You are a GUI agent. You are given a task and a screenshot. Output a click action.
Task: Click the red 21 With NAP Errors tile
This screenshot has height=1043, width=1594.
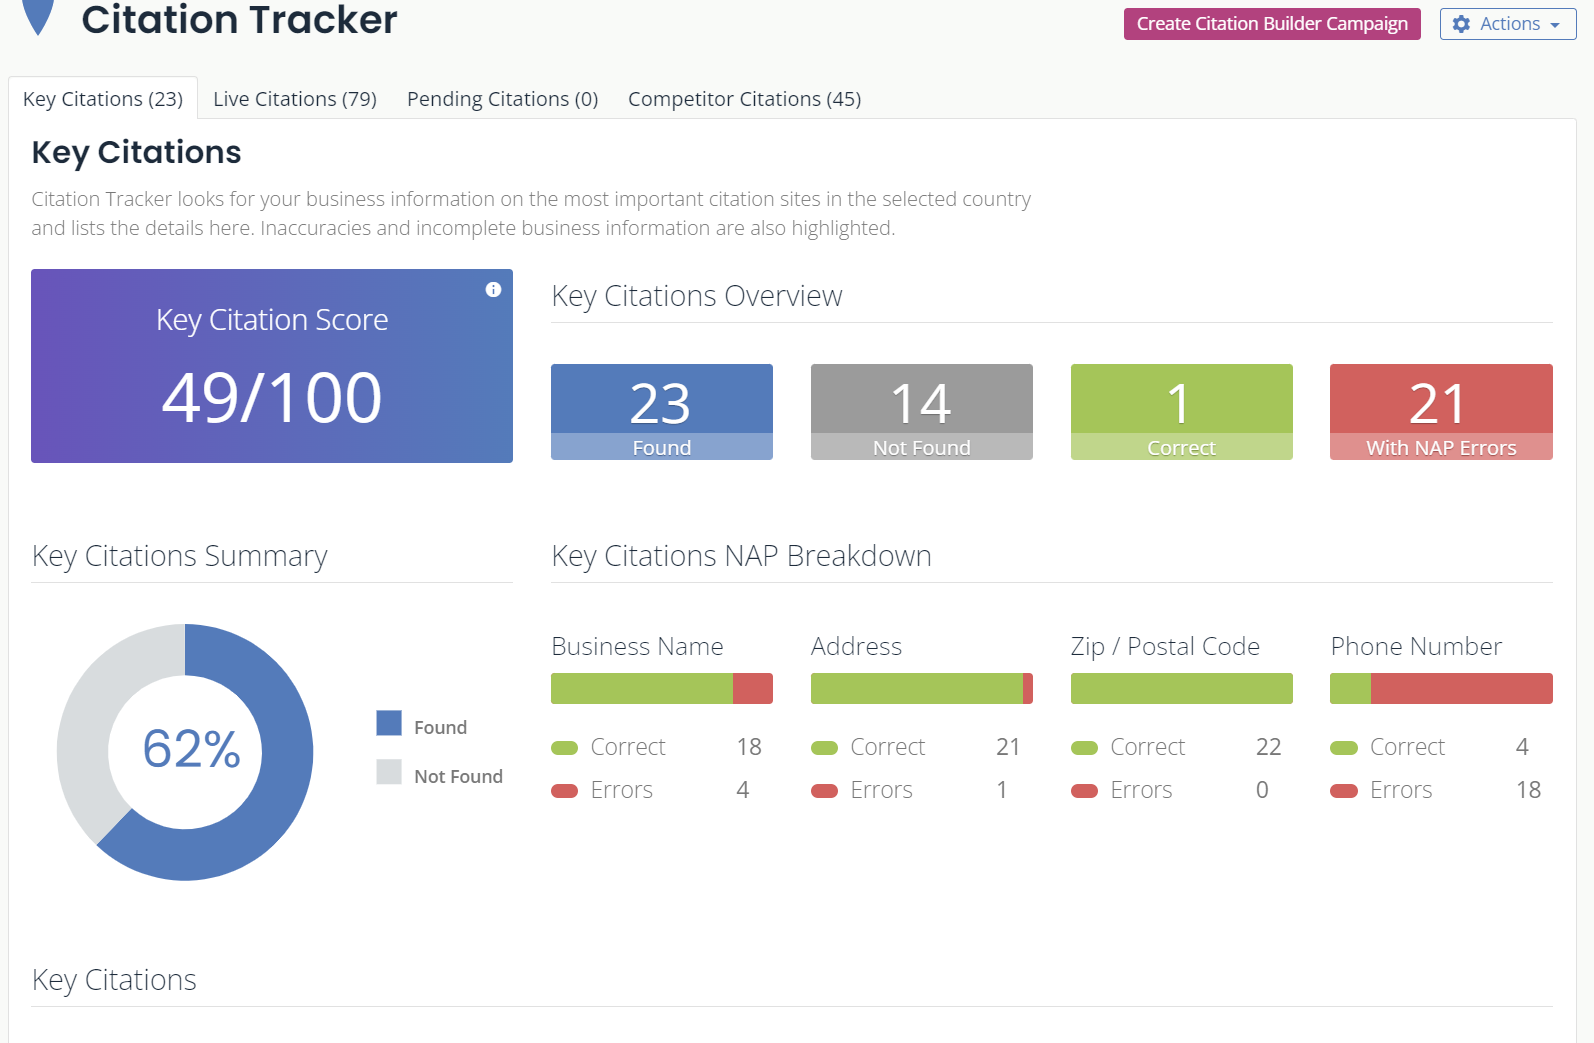click(1440, 411)
